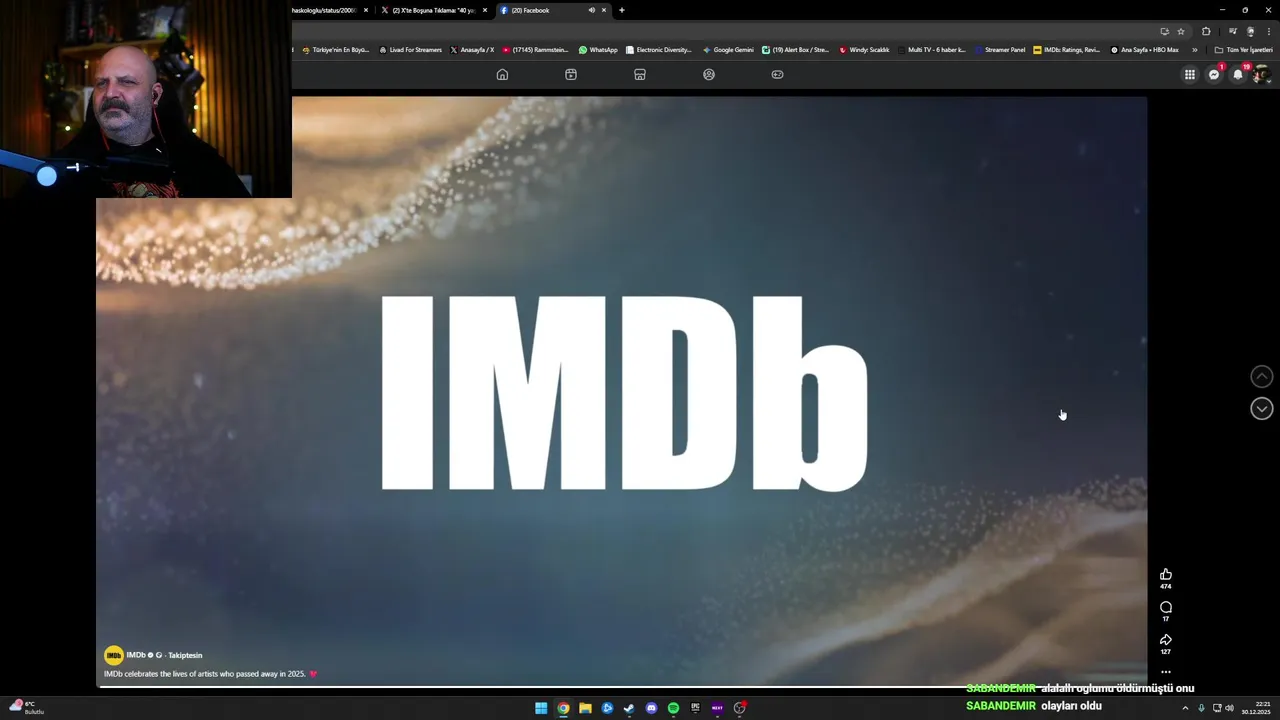Open Livad For Streamers bookmark
Image resolution: width=1280 pixels, height=720 pixels.
click(410, 49)
